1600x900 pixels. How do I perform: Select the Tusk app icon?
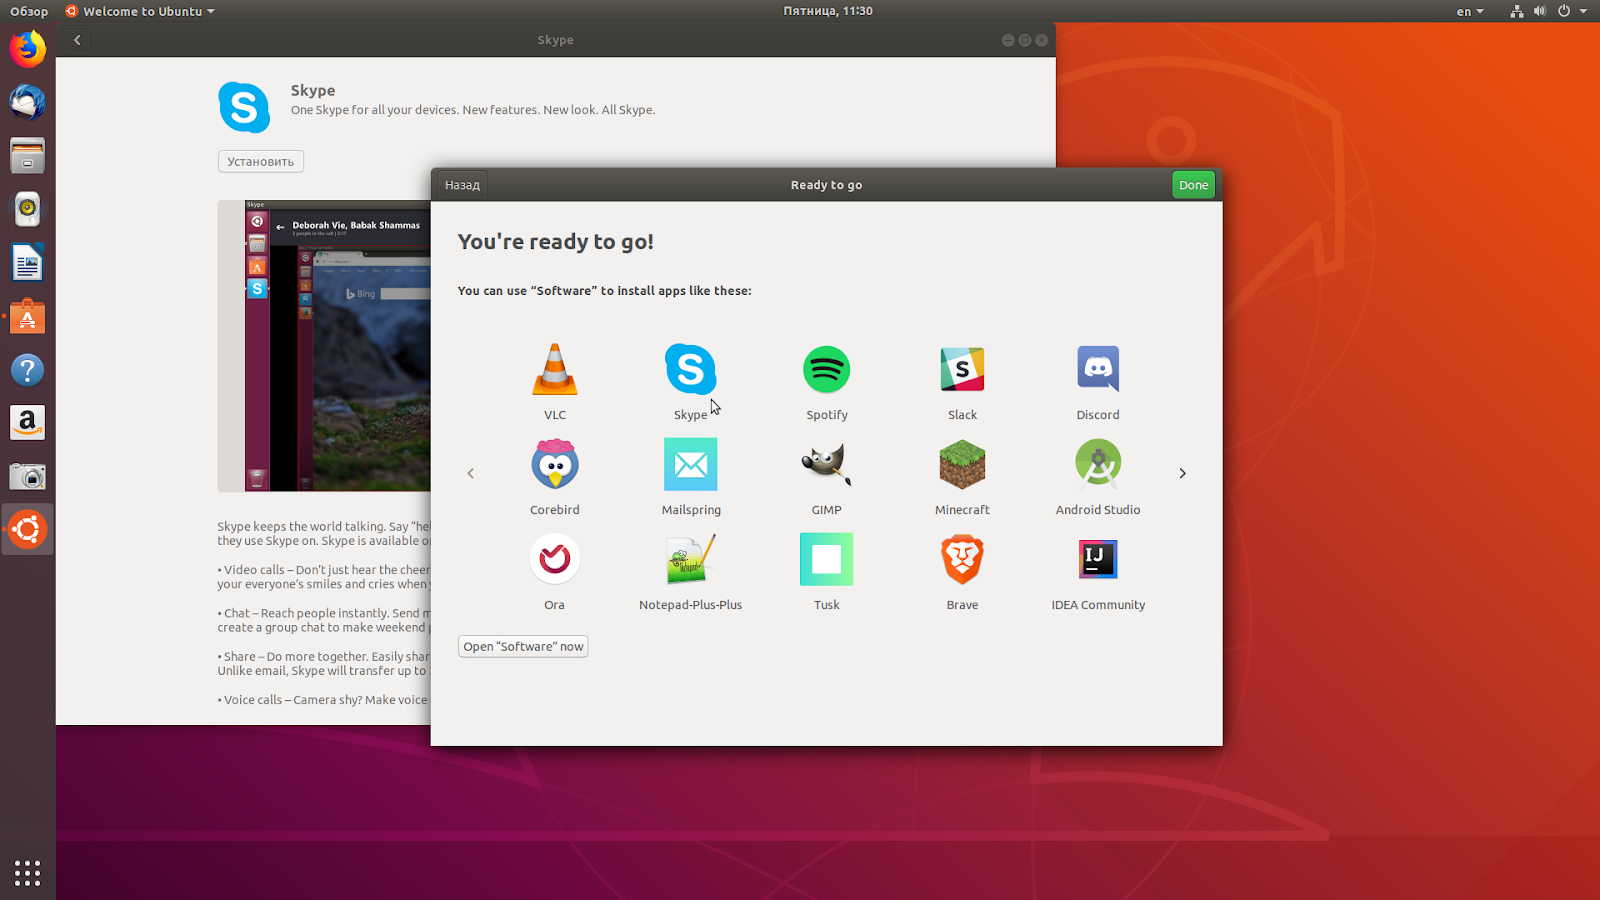point(827,559)
